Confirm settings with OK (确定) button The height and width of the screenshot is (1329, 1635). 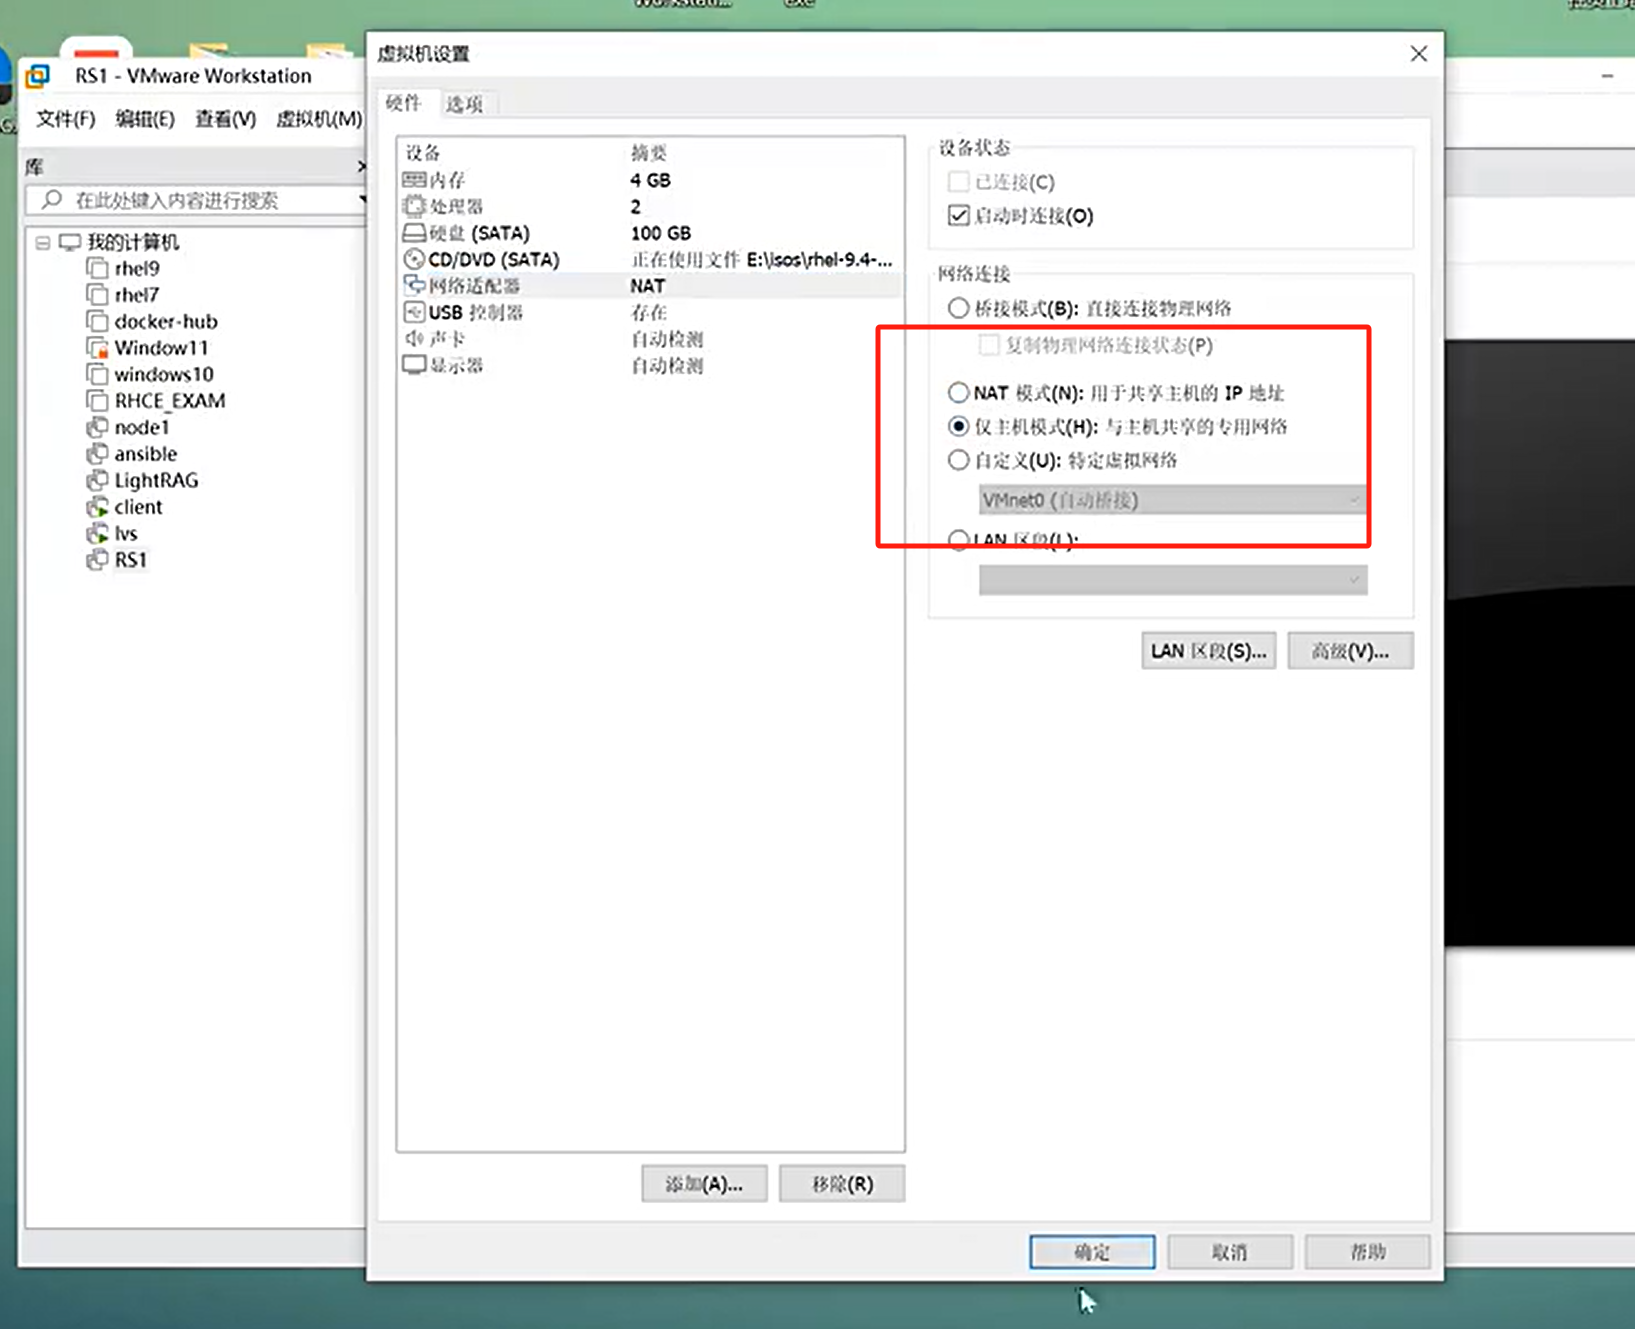pos(1092,1252)
